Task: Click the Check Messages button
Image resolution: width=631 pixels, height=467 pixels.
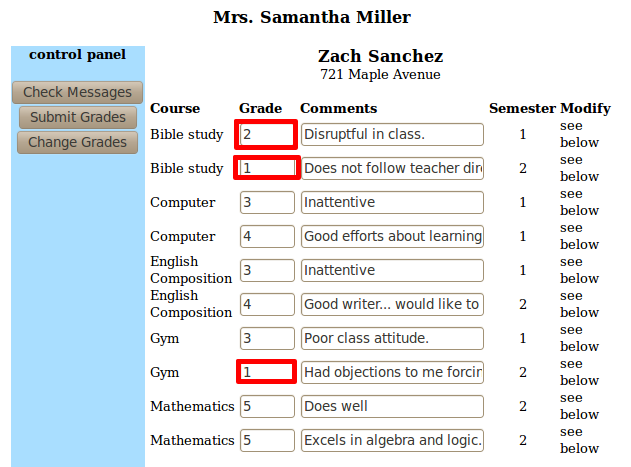Action: click(77, 92)
